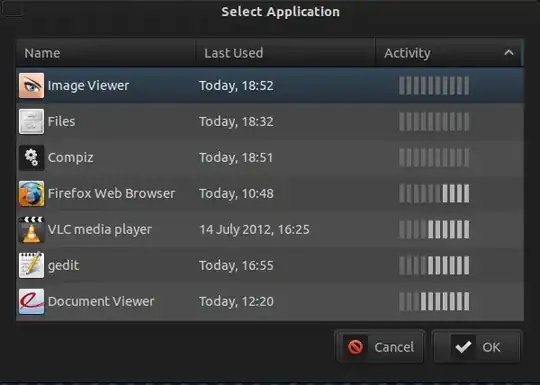Viewport: 540px width, 385px height.
Task: Click VLC media player activity bar
Action: tap(434, 230)
